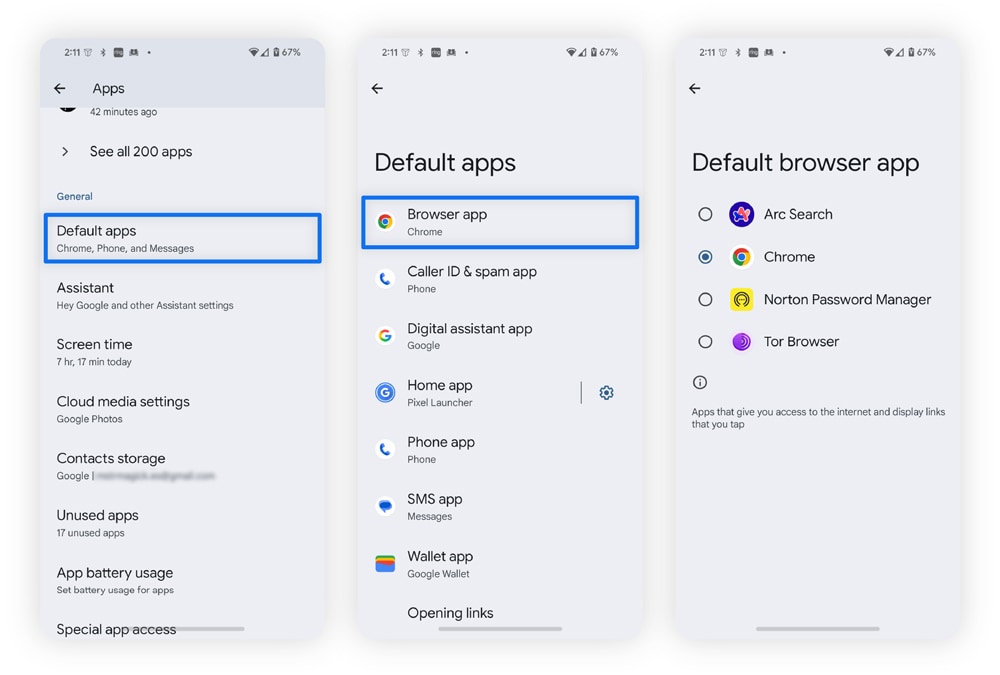Select the Chrome radio button
The width and height of the screenshot is (1000, 675).
point(705,257)
